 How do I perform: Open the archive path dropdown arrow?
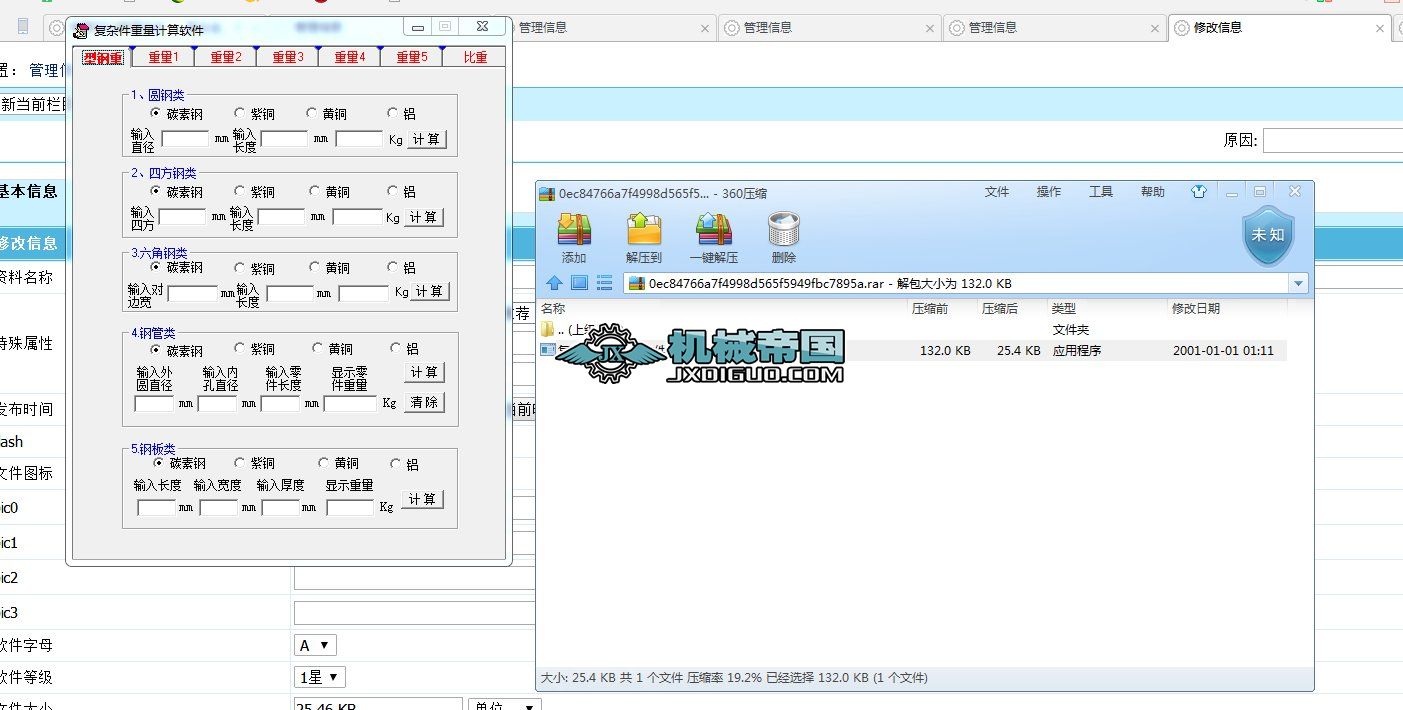click(1299, 283)
